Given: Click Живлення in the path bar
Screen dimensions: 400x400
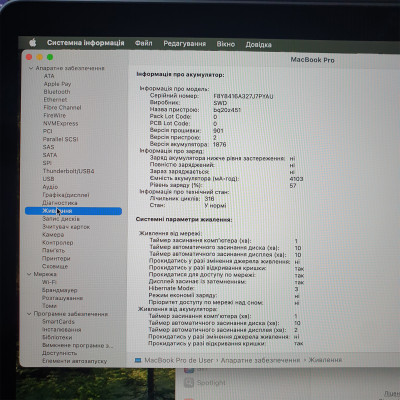Looking at the screenshot, I should click(x=325, y=360).
